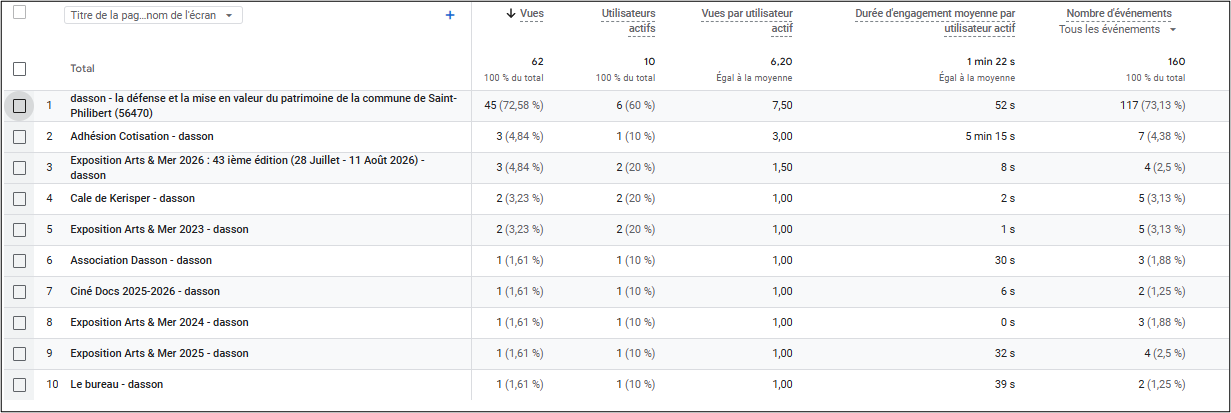Click the Utilisateurs actifs column header
This screenshot has width=1231, height=413.
point(628,20)
